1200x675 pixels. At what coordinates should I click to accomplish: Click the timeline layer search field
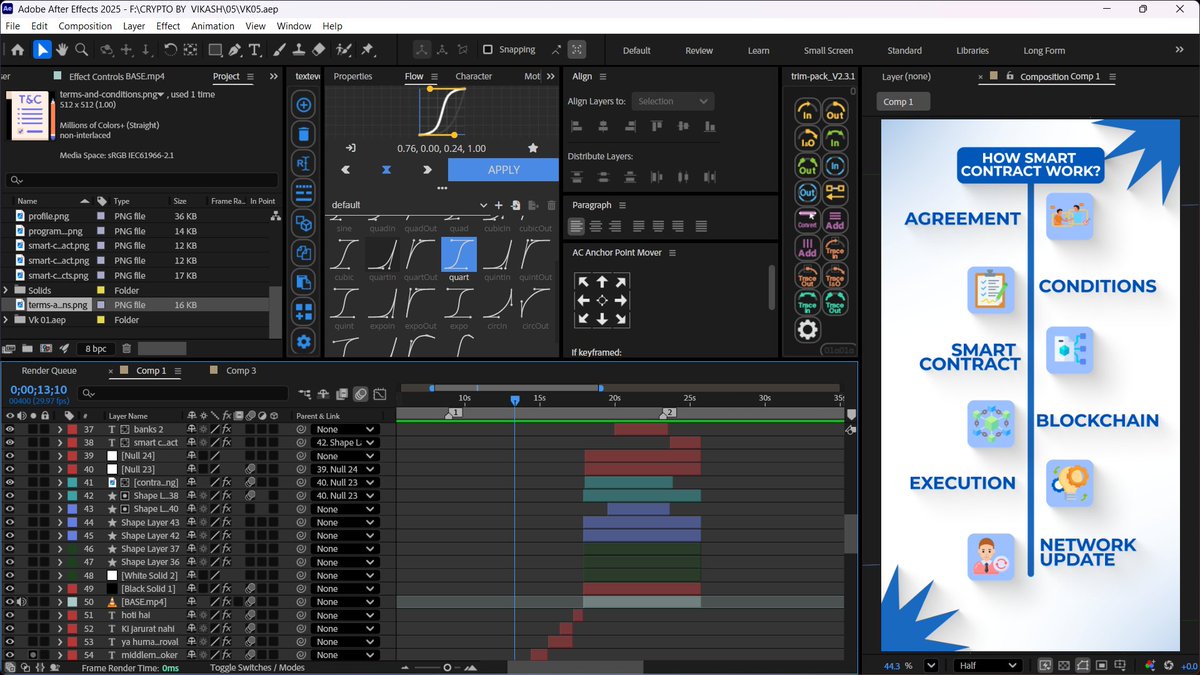click(185, 393)
